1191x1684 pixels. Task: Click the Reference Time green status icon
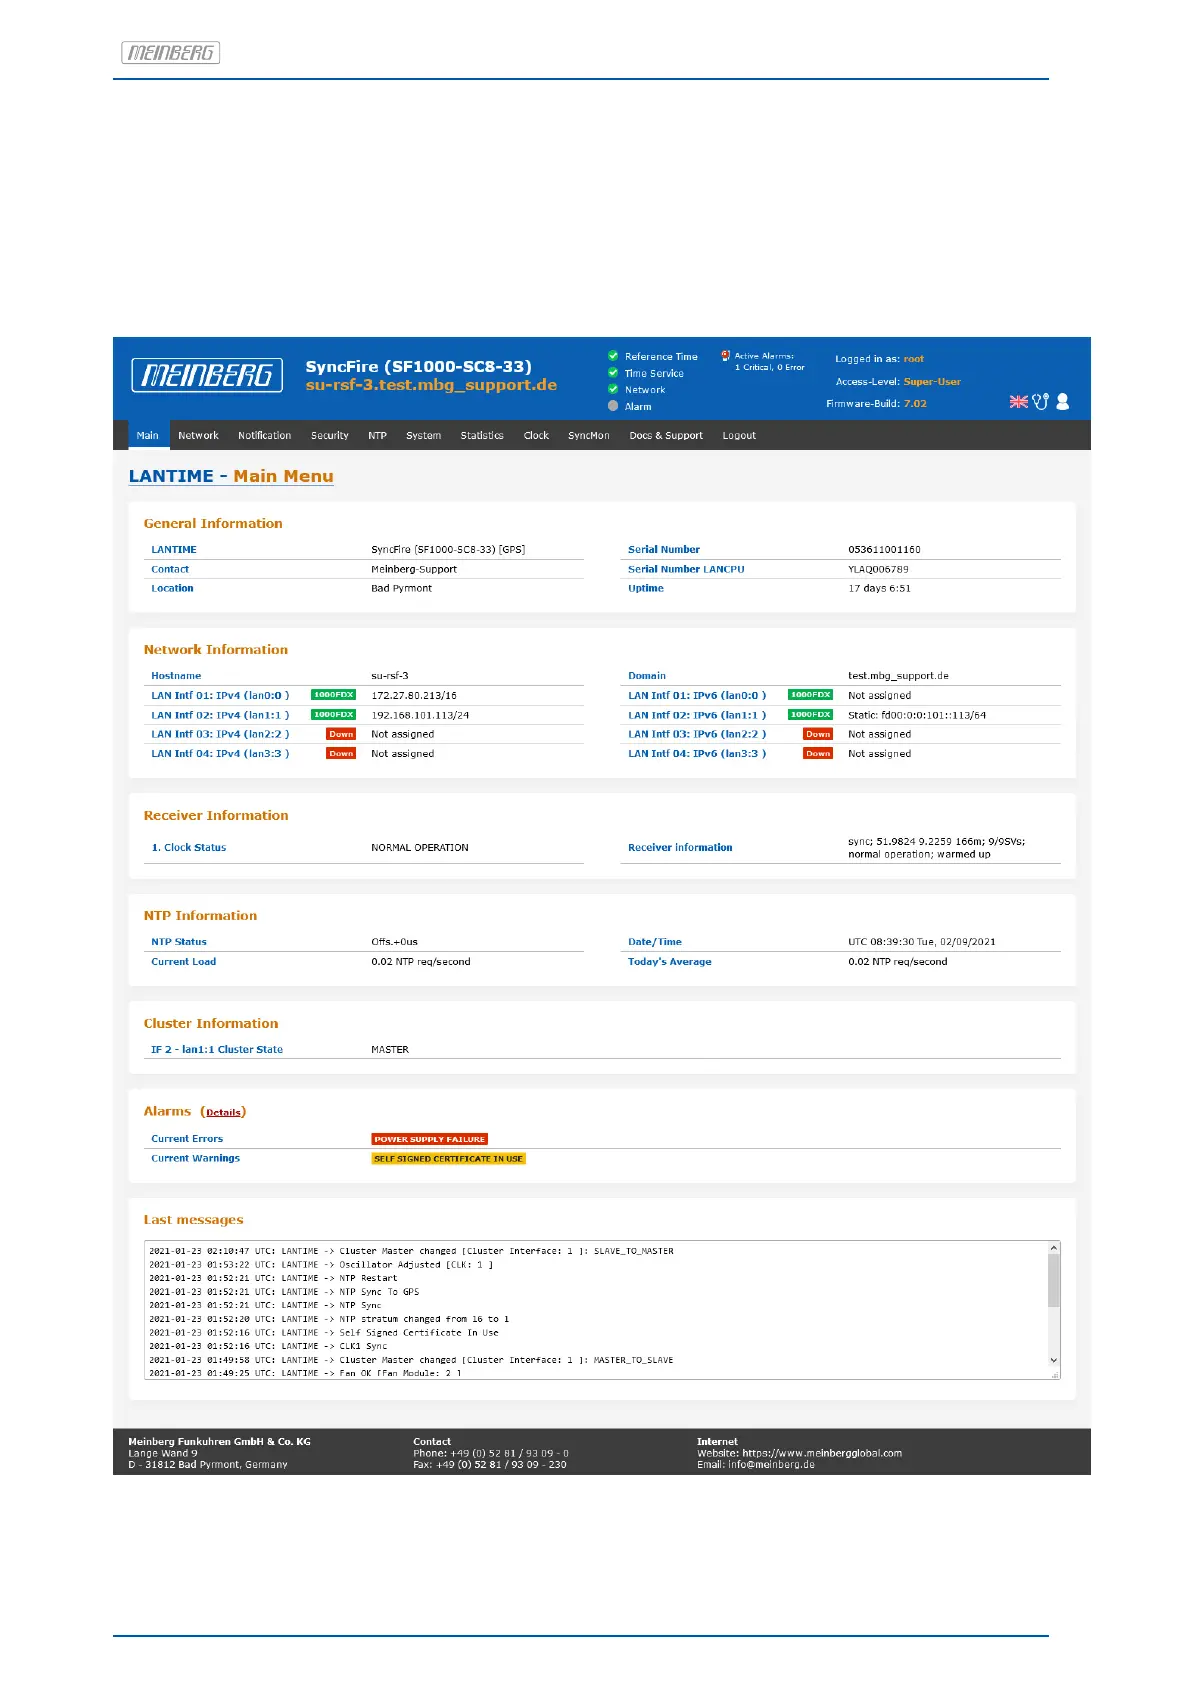point(613,356)
